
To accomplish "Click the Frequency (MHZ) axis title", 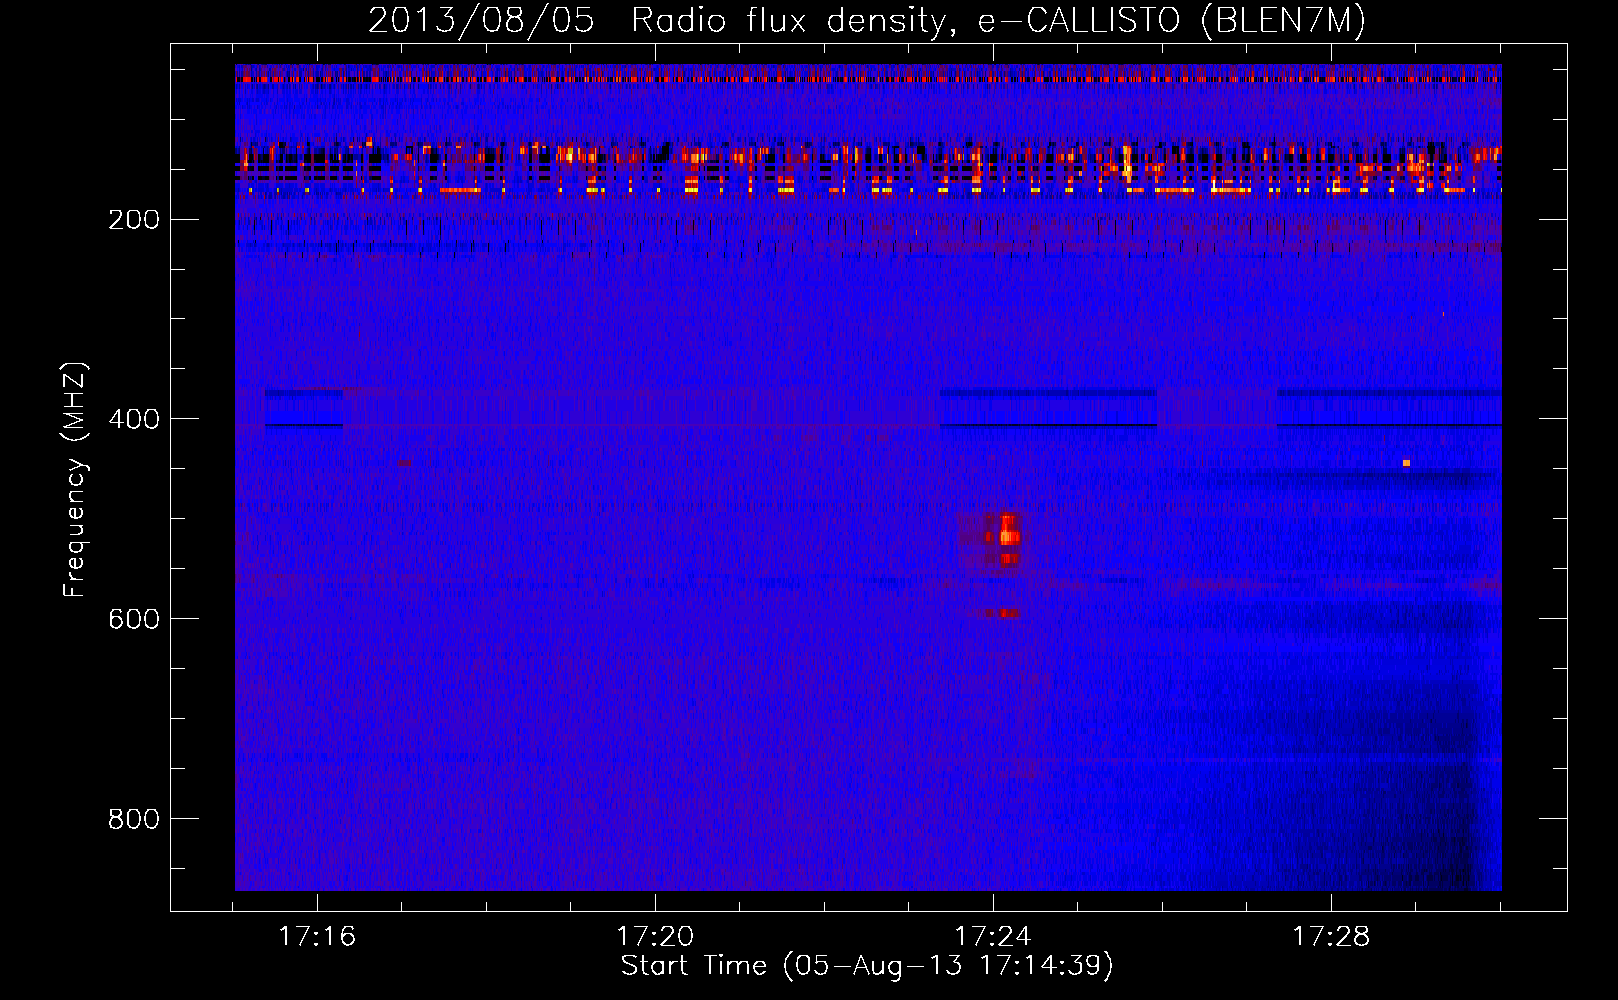I will (76, 480).
